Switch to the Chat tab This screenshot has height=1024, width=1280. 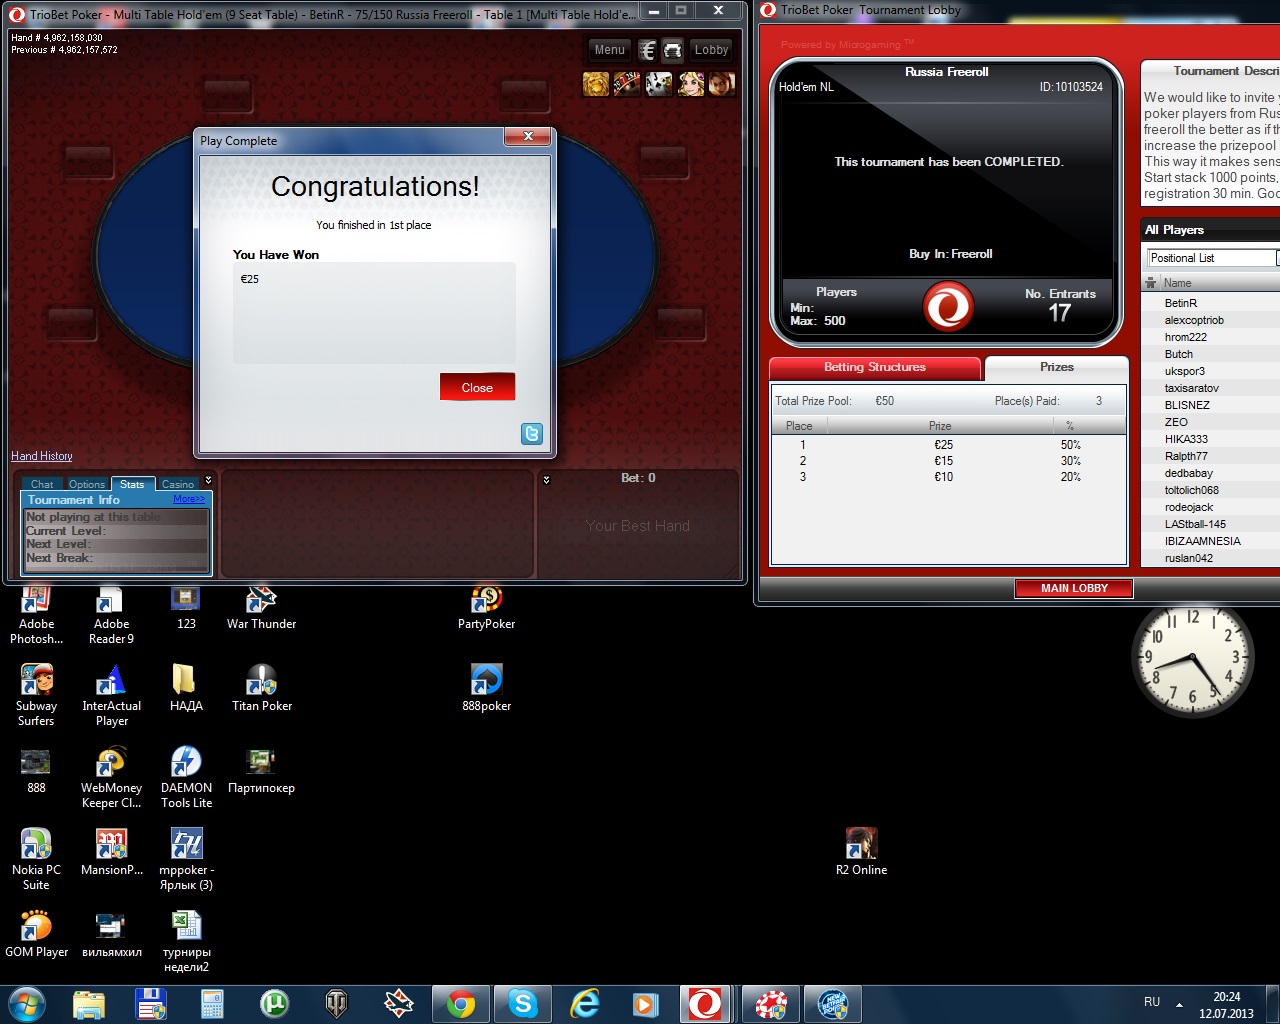click(x=42, y=484)
